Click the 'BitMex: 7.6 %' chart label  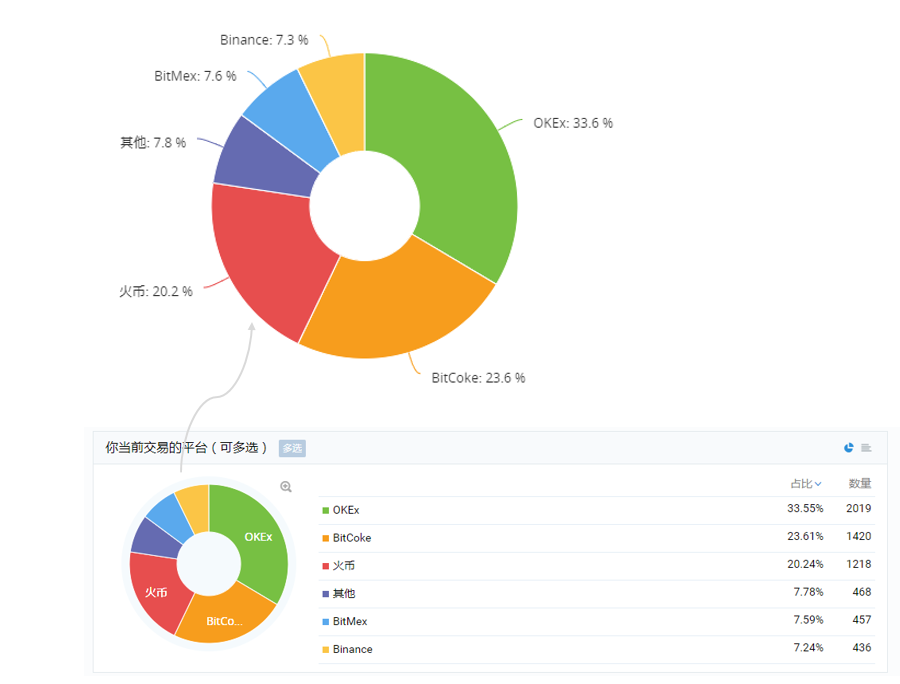point(195,76)
